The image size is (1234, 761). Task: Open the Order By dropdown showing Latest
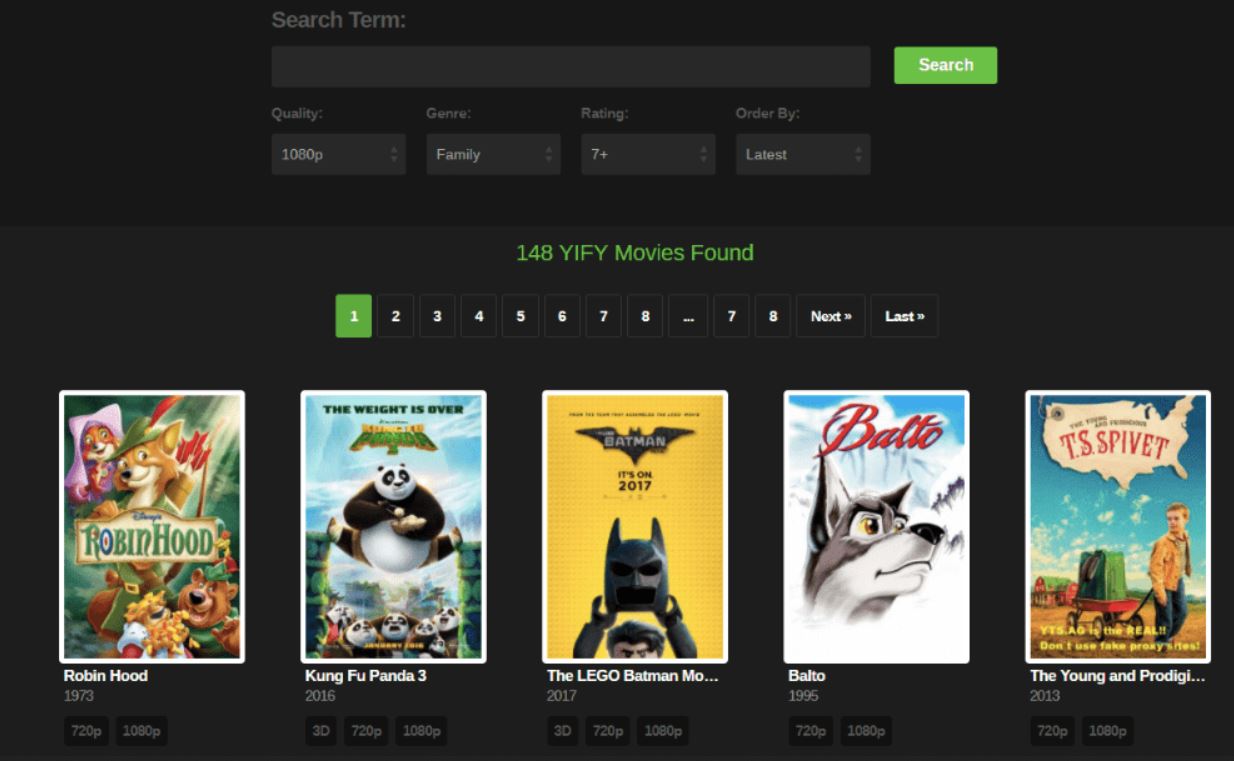pyautogui.click(x=803, y=154)
